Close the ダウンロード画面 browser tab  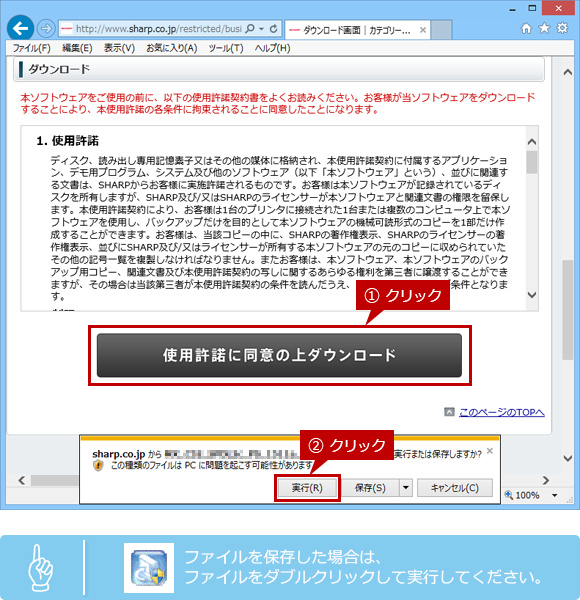pyautogui.click(x=423, y=30)
